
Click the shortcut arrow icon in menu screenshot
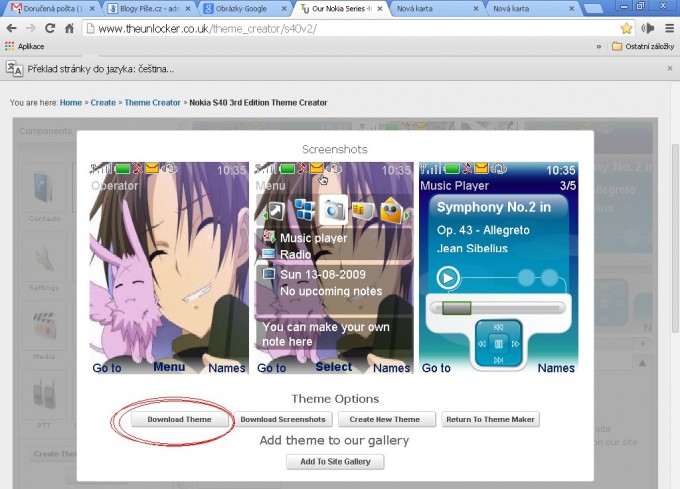pos(277,211)
